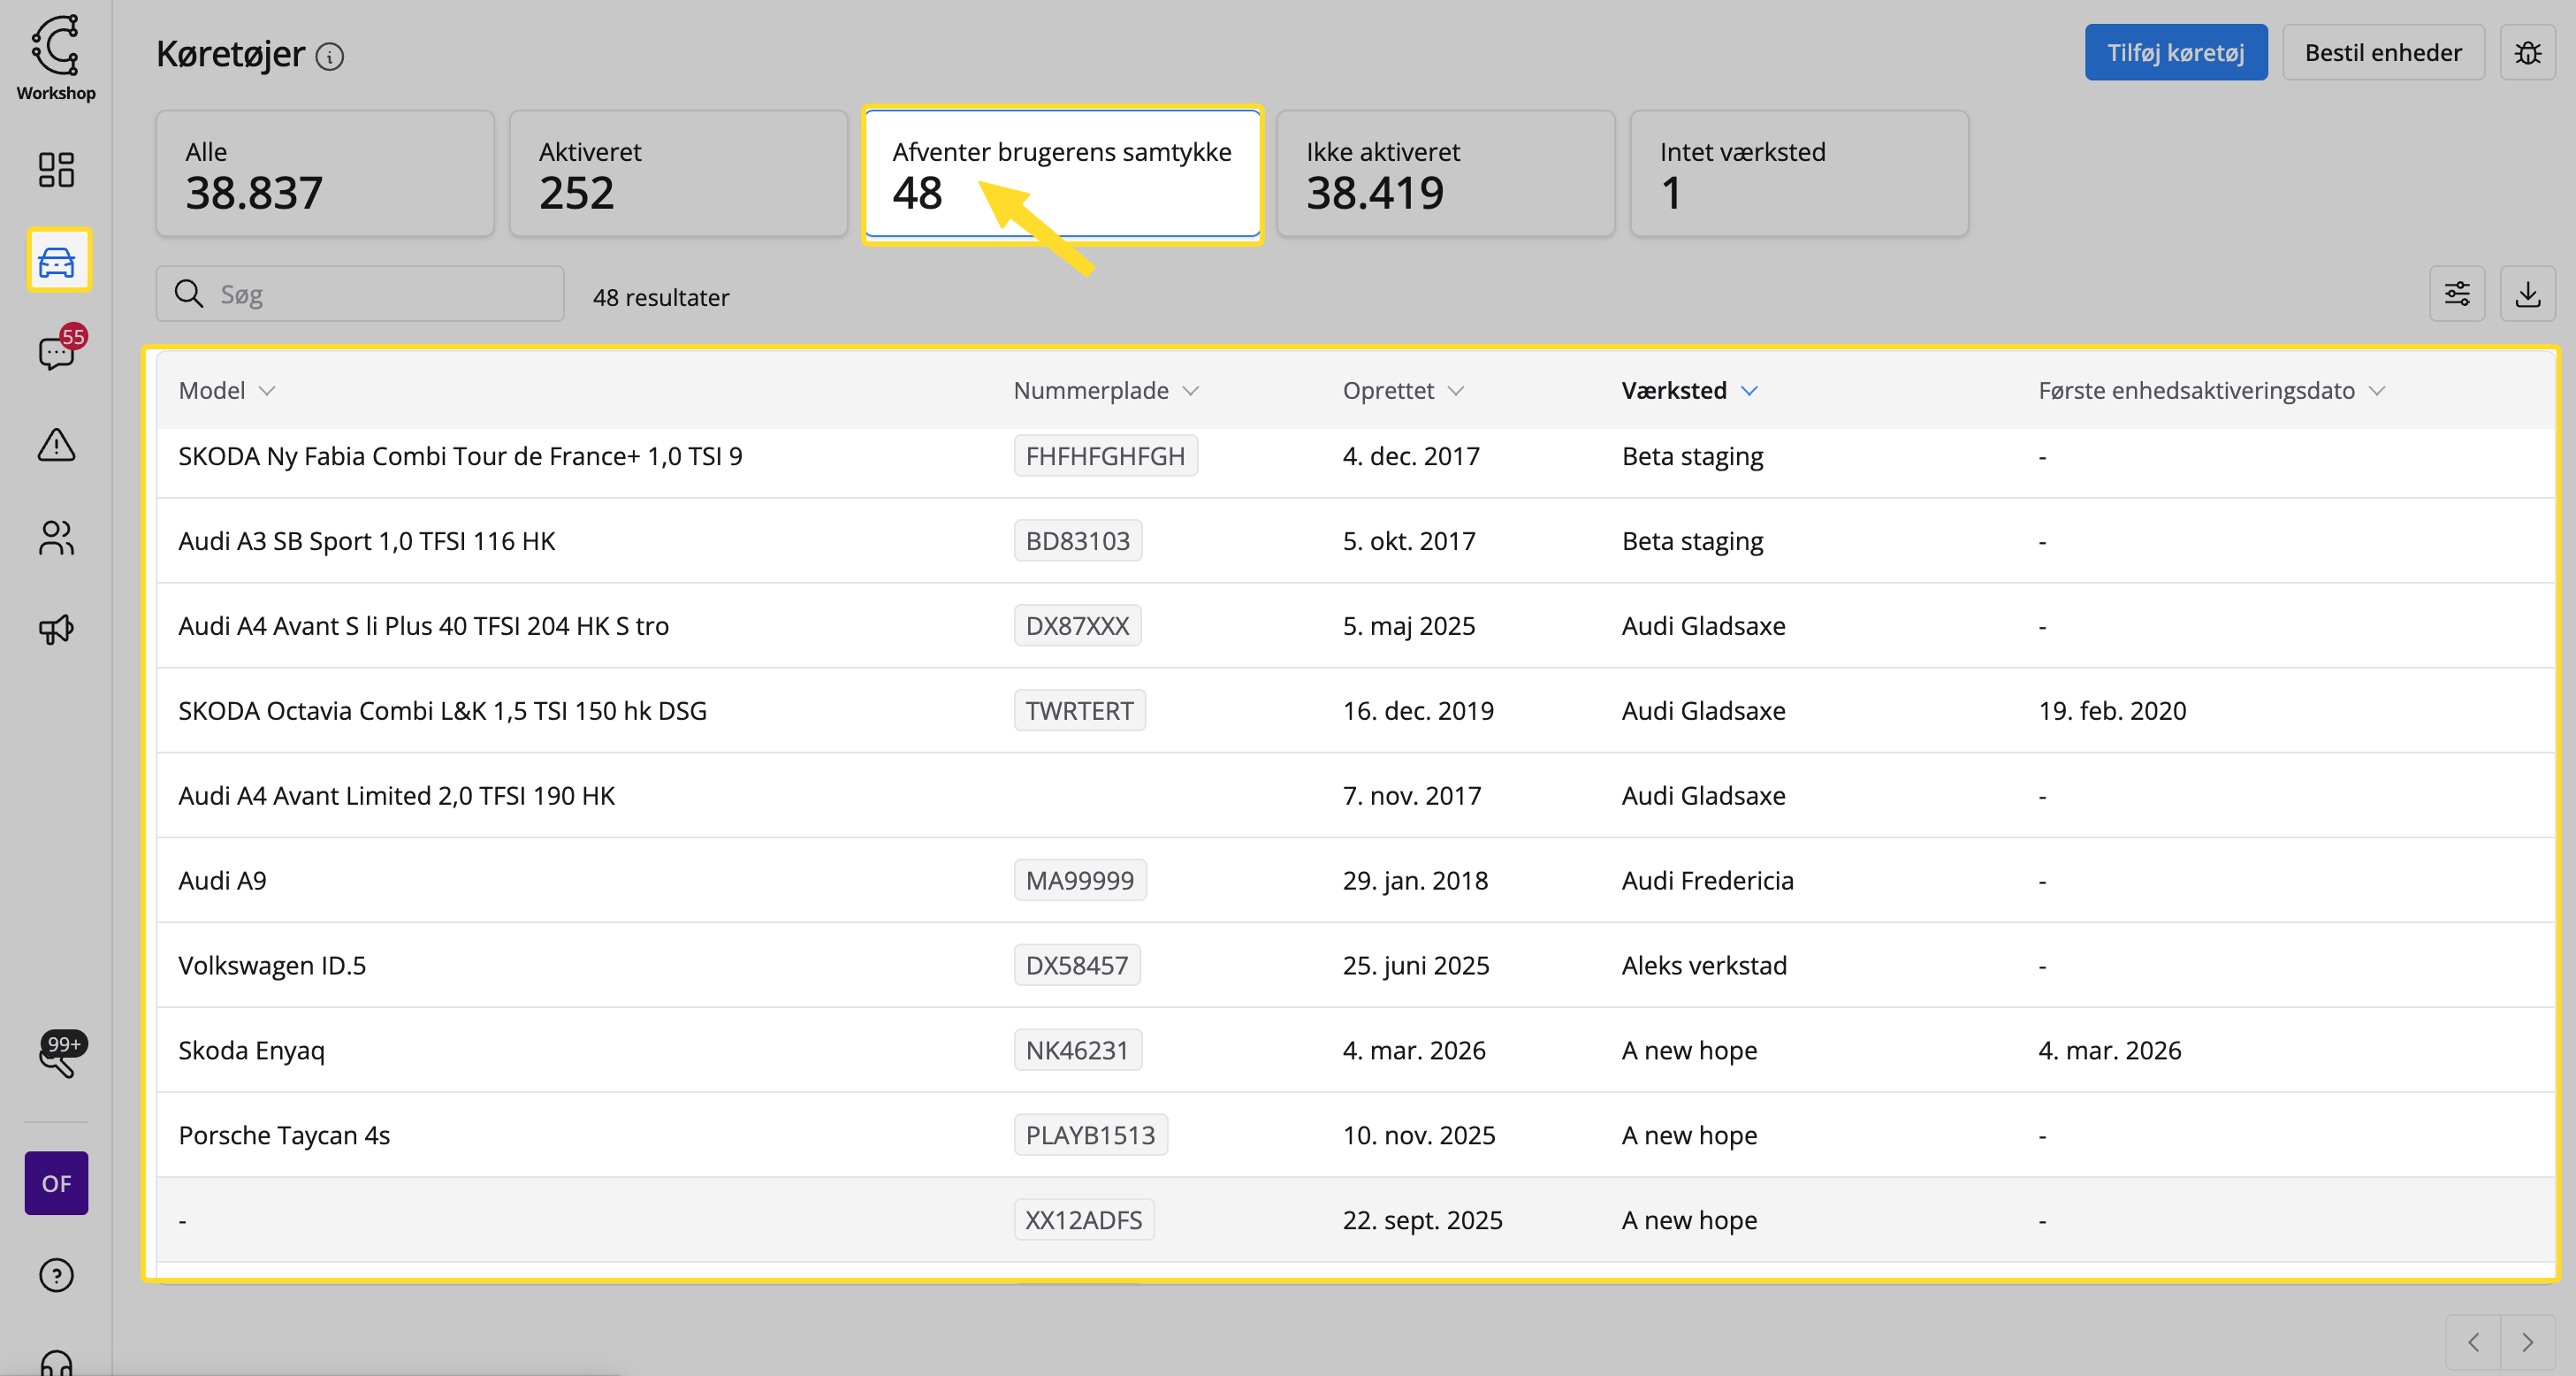Expand Nummerplade column sort dropdown

1190,391
